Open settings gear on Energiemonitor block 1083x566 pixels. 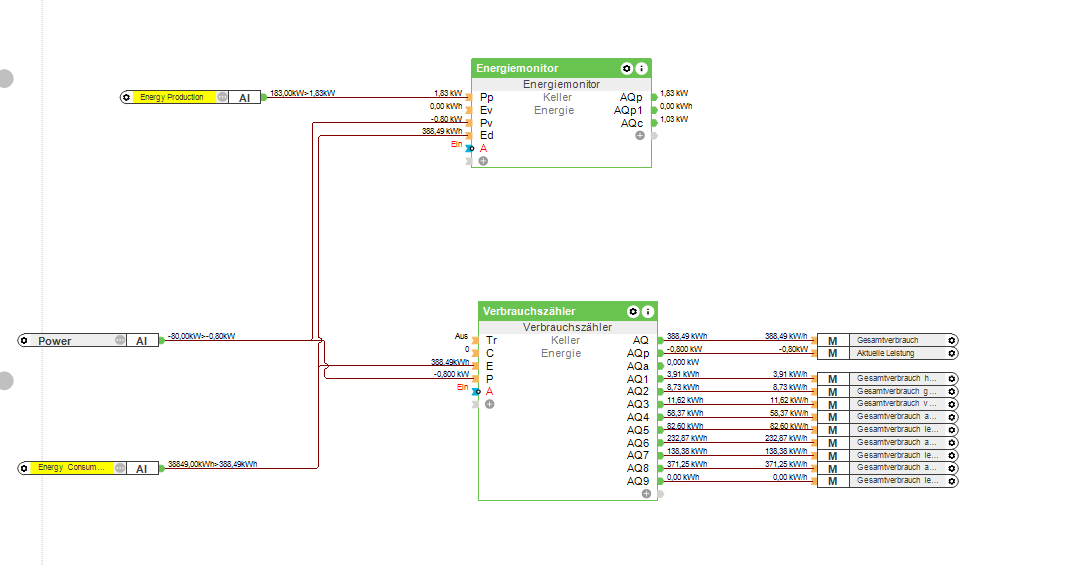pos(626,68)
